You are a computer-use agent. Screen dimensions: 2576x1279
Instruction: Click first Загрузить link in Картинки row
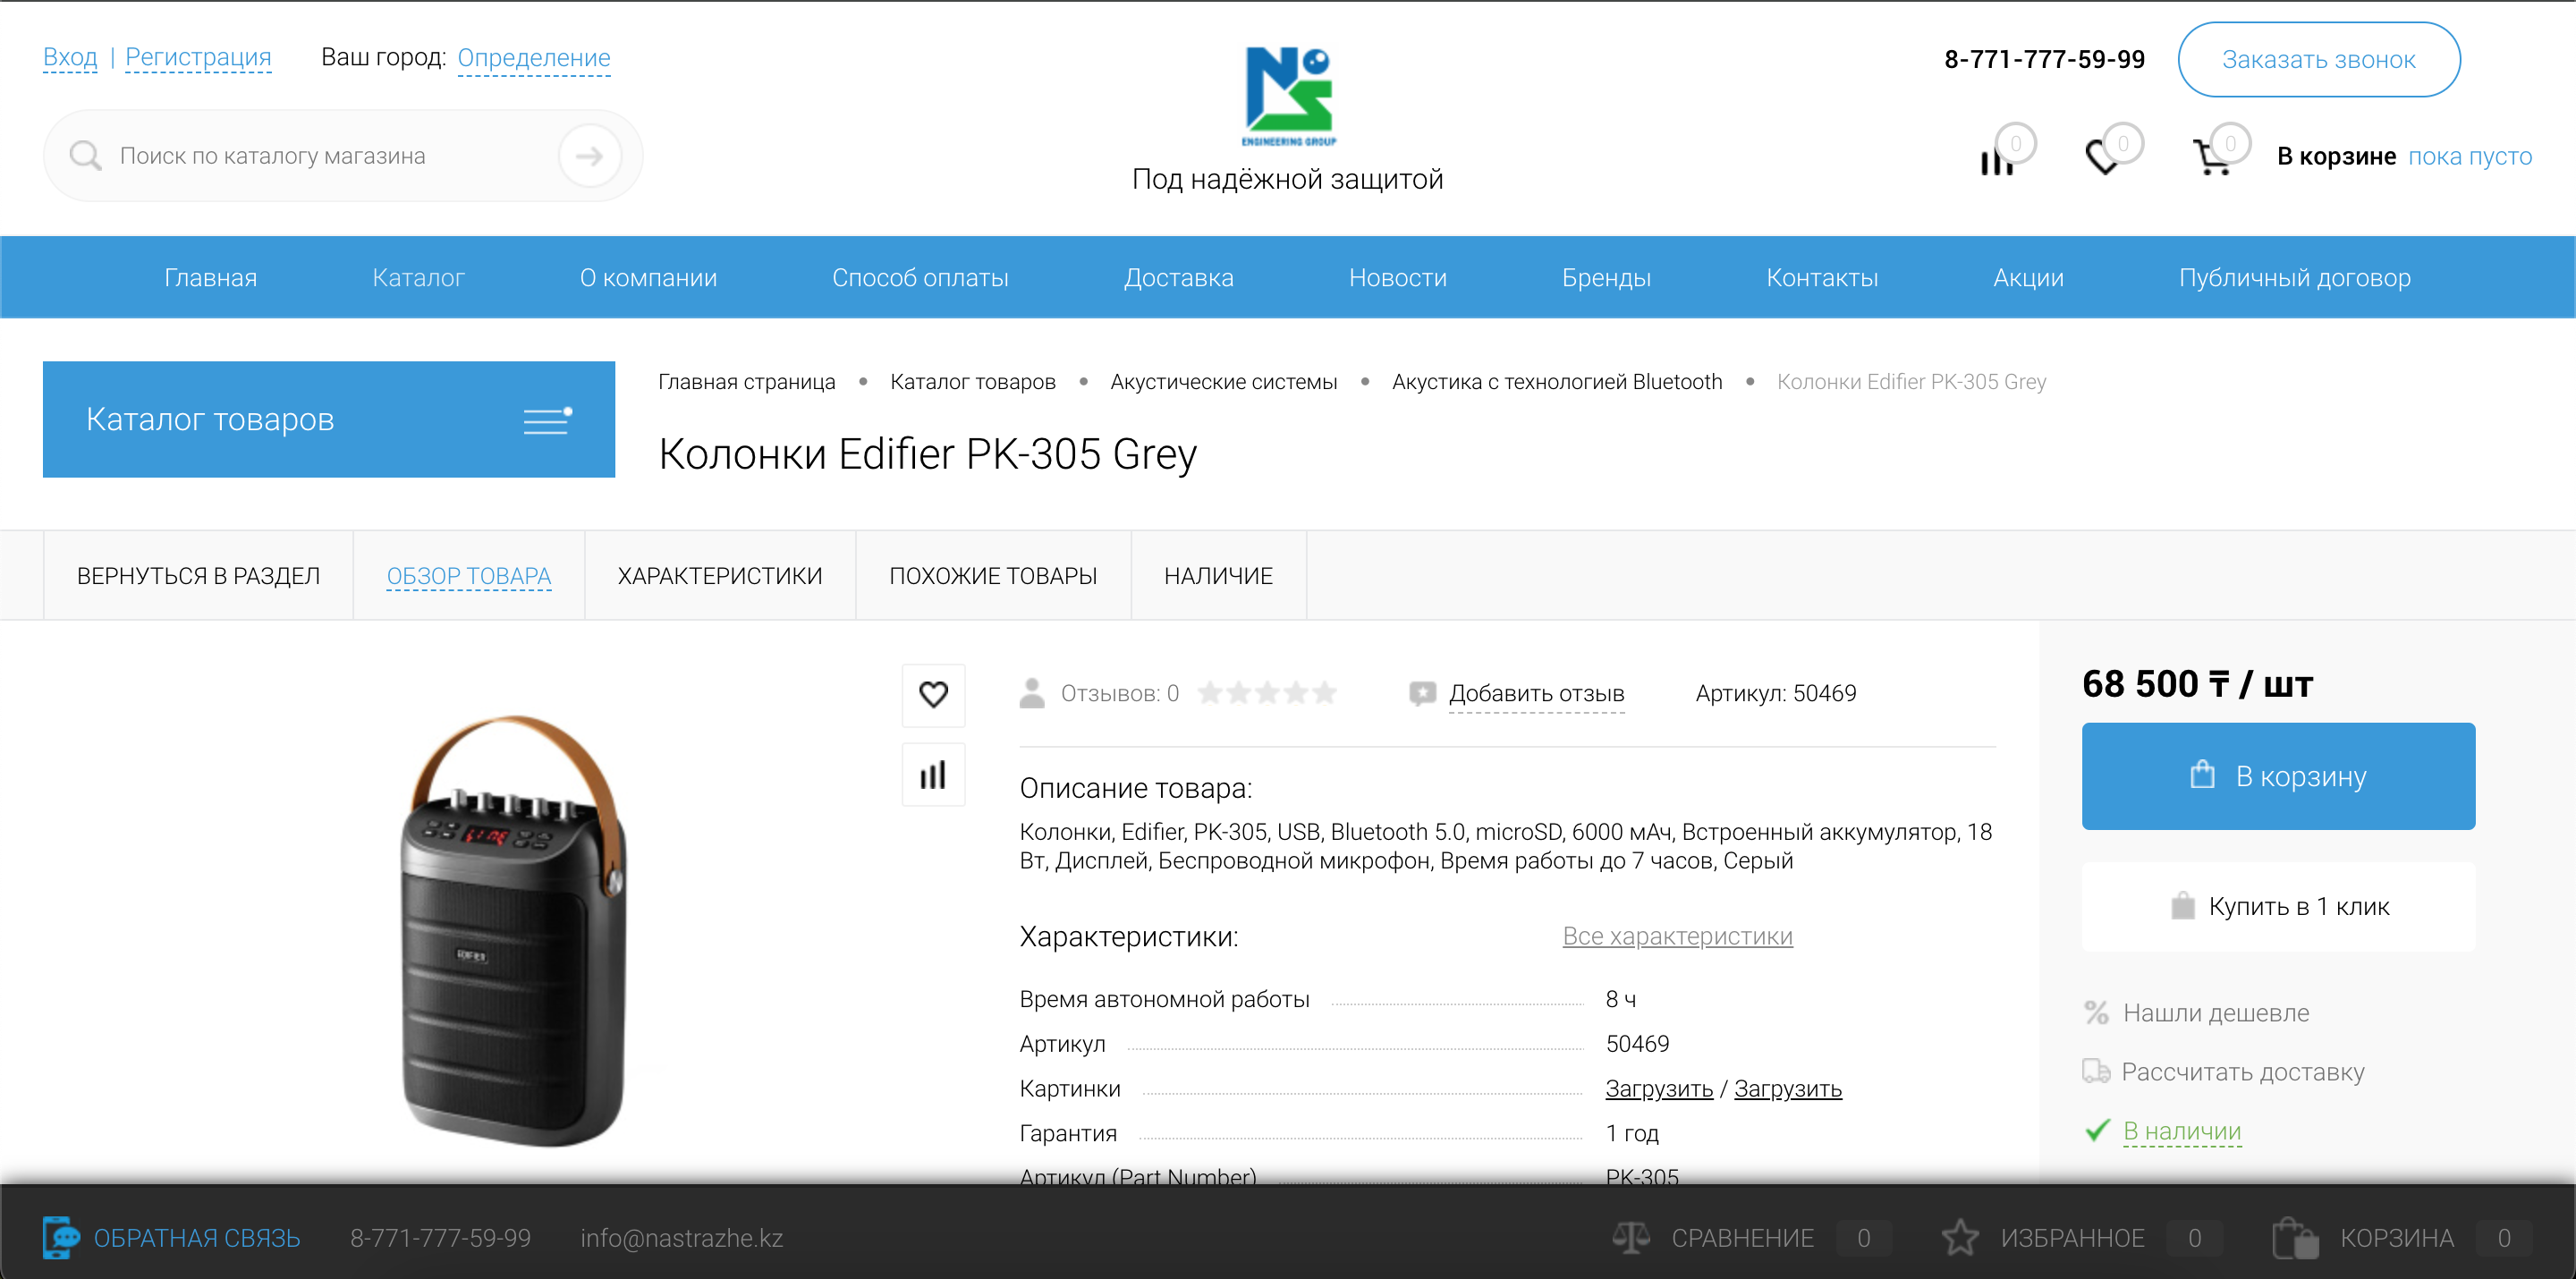coord(1659,1088)
